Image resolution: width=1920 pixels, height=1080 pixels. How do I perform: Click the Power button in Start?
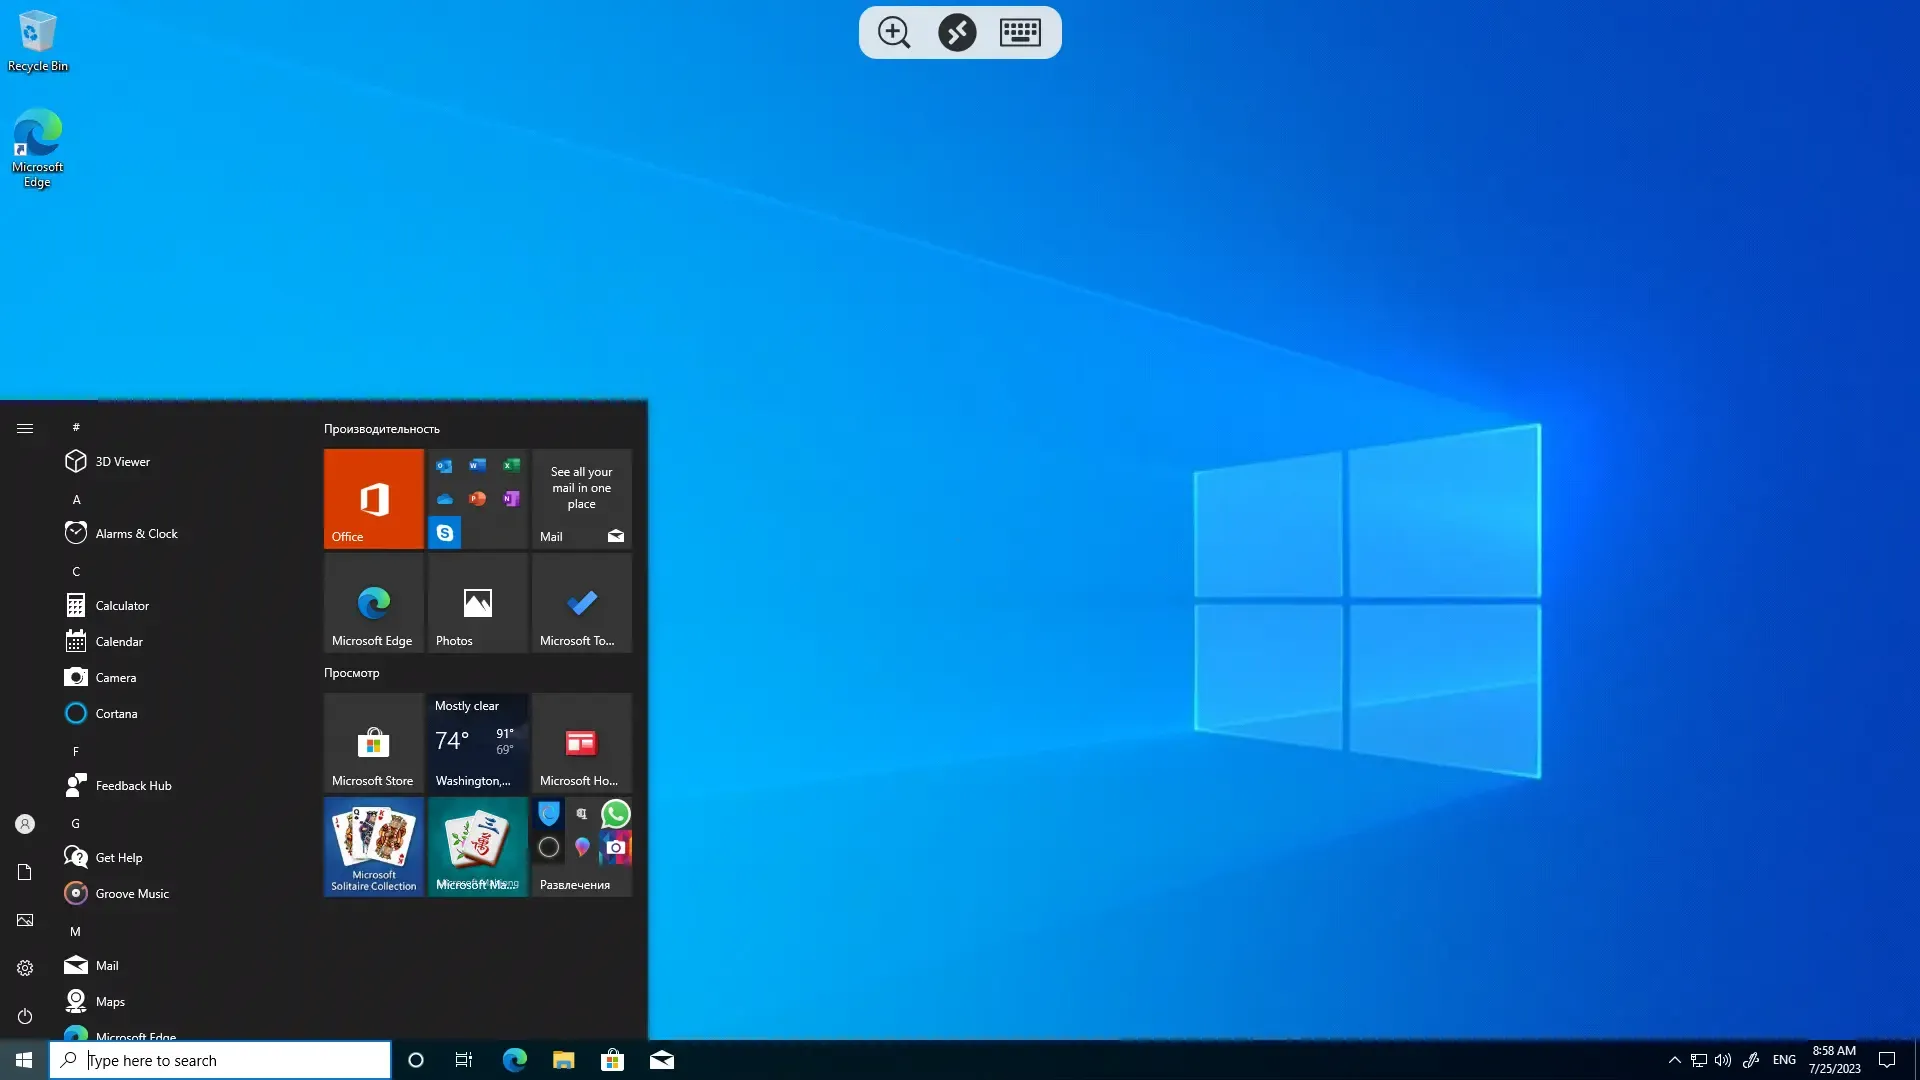click(x=25, y=1016)
